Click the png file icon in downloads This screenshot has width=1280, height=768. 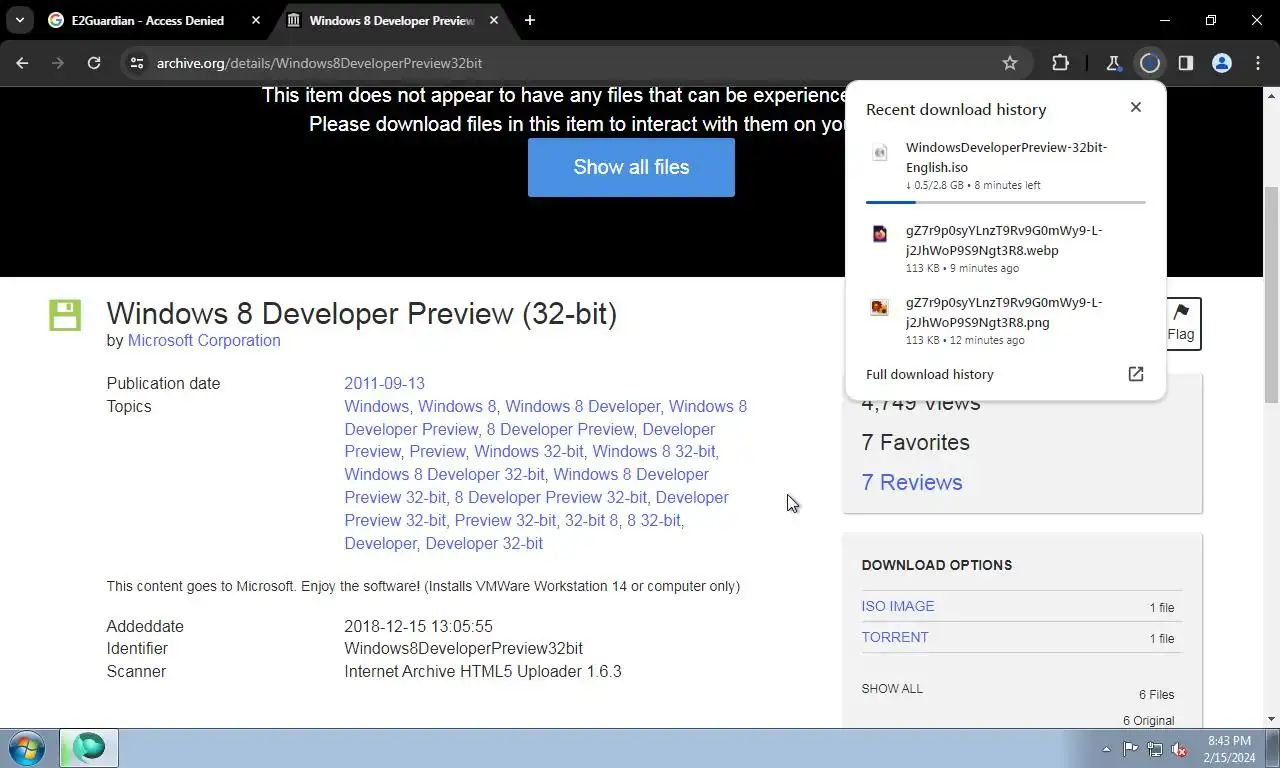(880, 307)
